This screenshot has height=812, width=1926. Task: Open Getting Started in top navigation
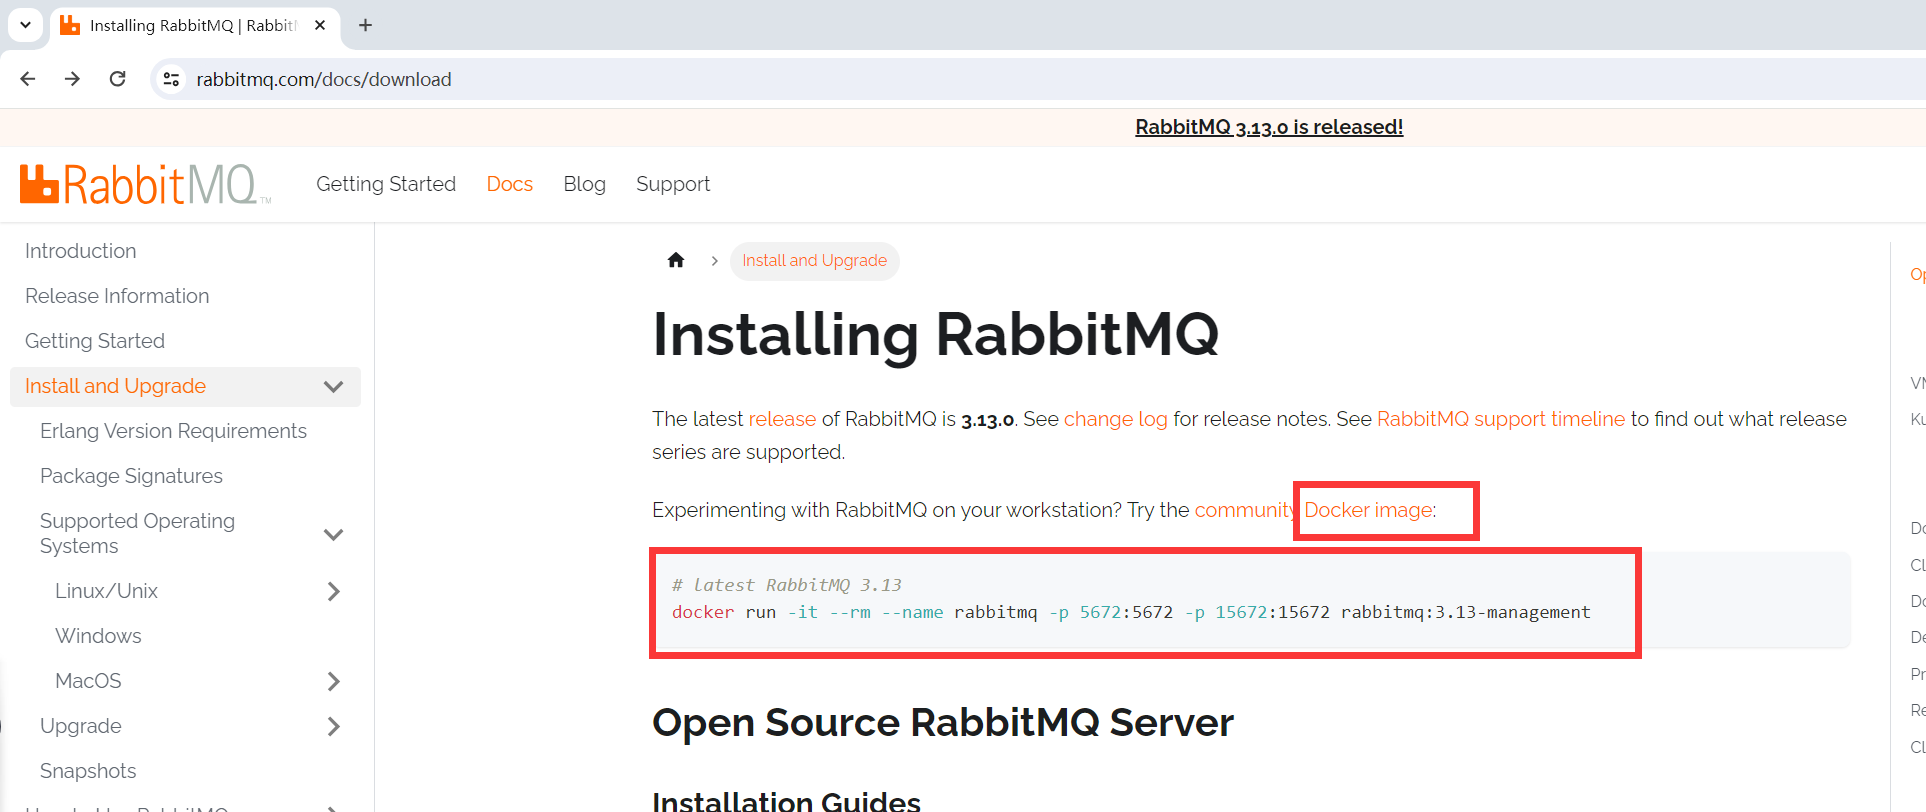point(386,184)
